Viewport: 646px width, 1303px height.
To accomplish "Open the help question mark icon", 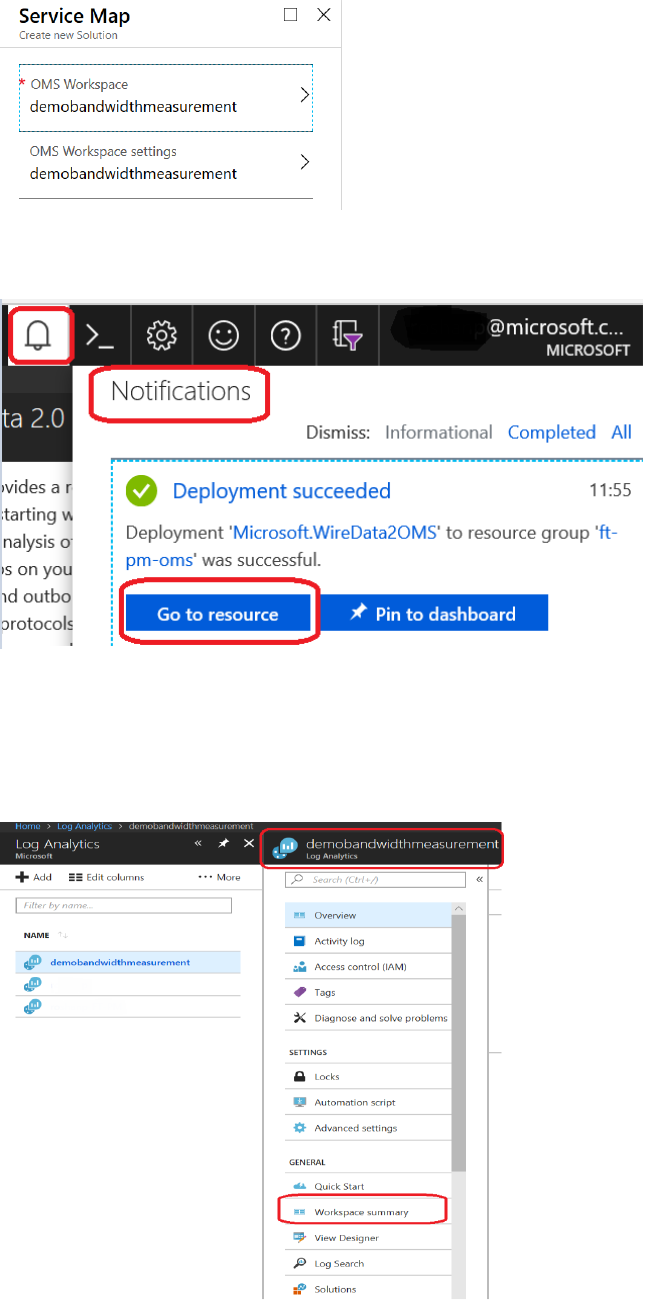I will coord(286,336).
